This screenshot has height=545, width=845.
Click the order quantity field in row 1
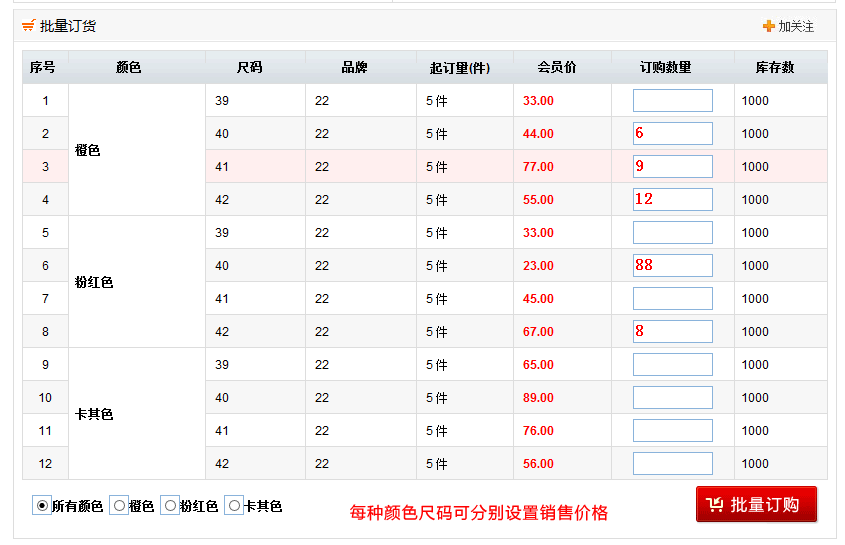pyautogui.click(x=673, y=100)
